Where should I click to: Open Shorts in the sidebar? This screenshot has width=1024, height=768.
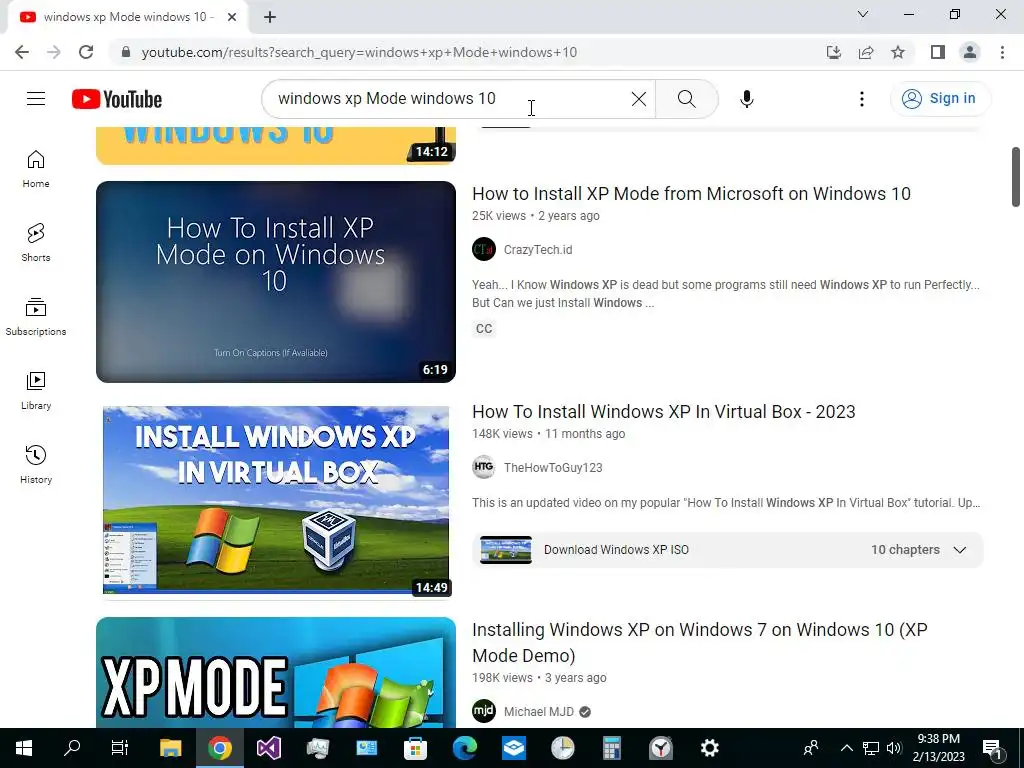36,243
